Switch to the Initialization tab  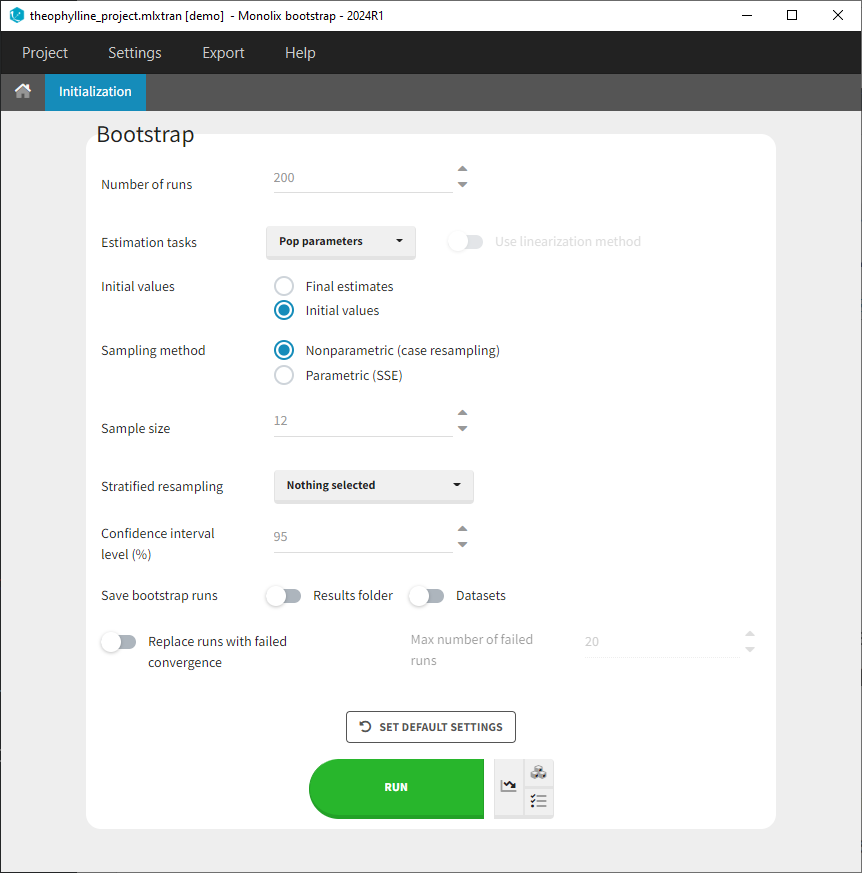click(95, 91)
